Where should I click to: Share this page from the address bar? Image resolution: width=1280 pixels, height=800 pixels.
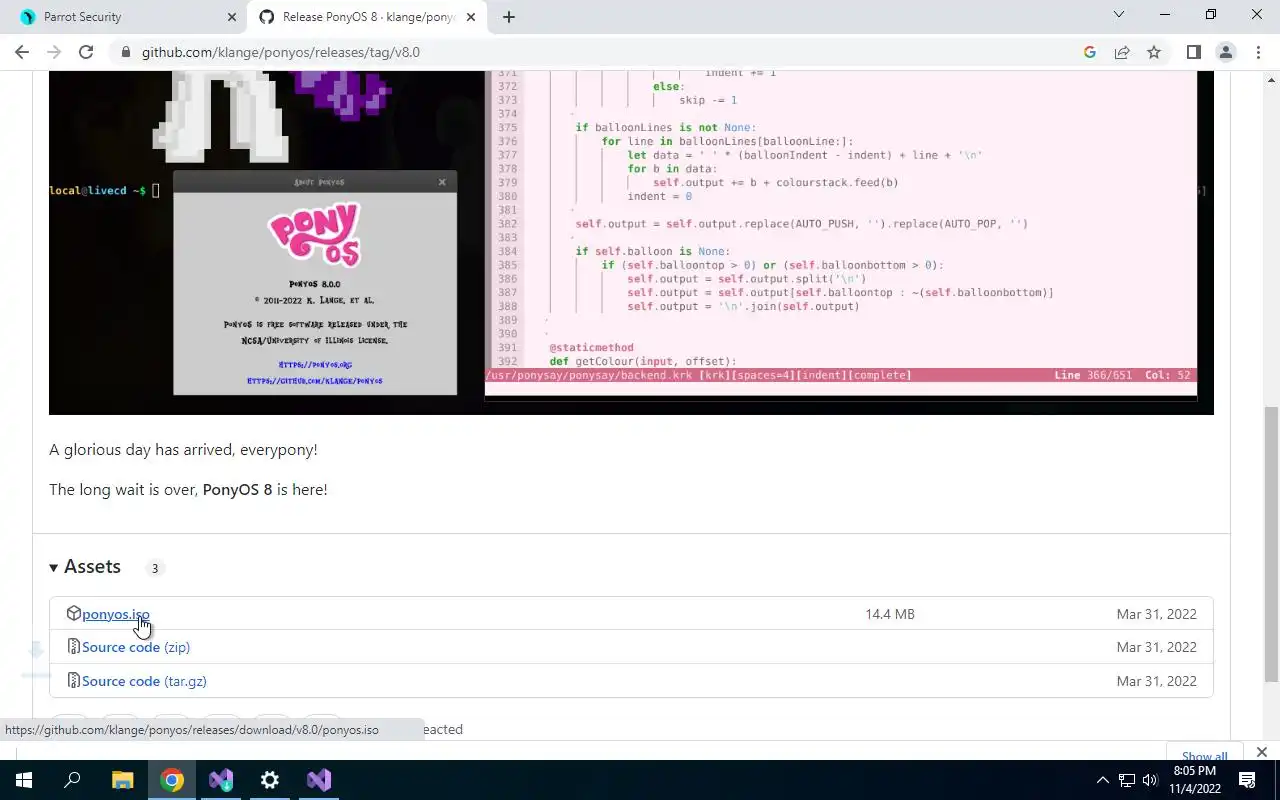click(x=1122, y=52)
